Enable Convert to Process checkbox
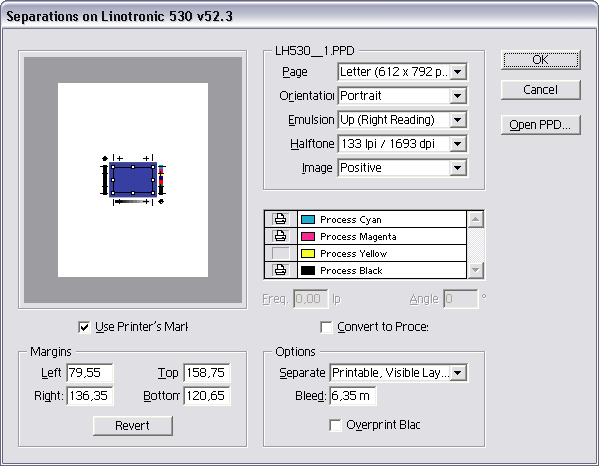The height and width of the screenshot is (466, 599). tap(326, 327)
